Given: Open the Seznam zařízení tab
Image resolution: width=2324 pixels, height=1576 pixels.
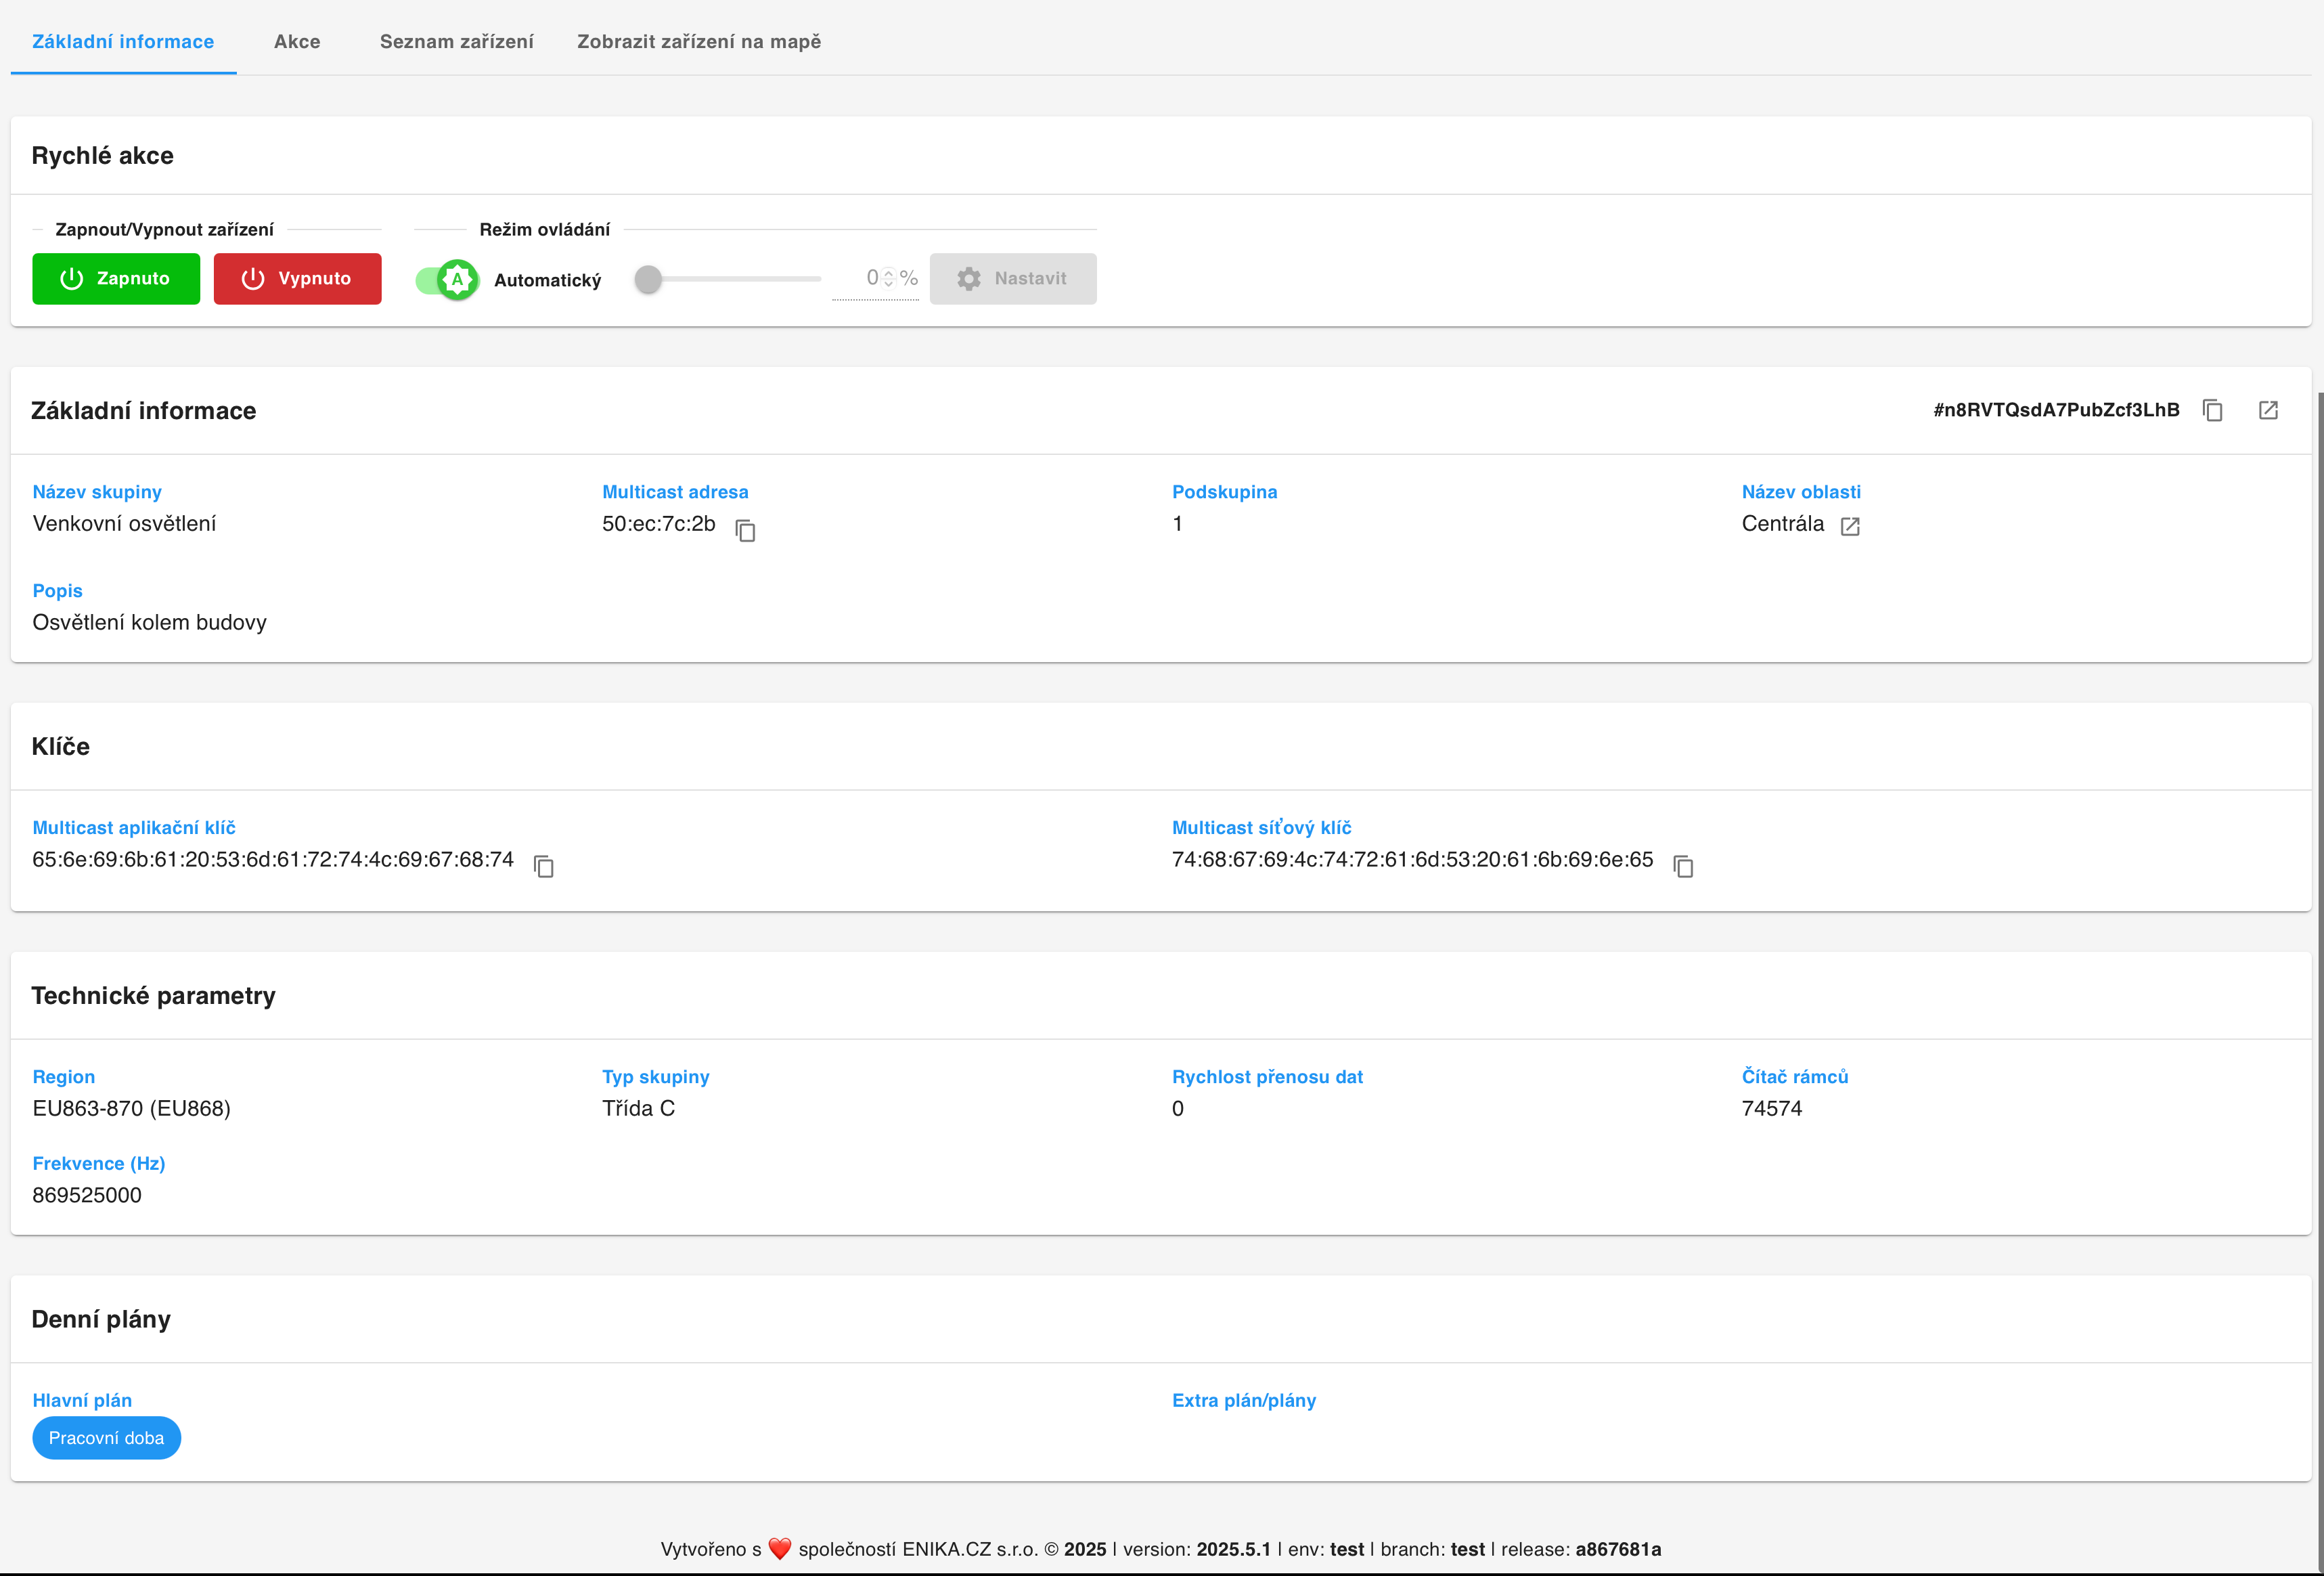Looking at the screenshot, I should [456, 41].
